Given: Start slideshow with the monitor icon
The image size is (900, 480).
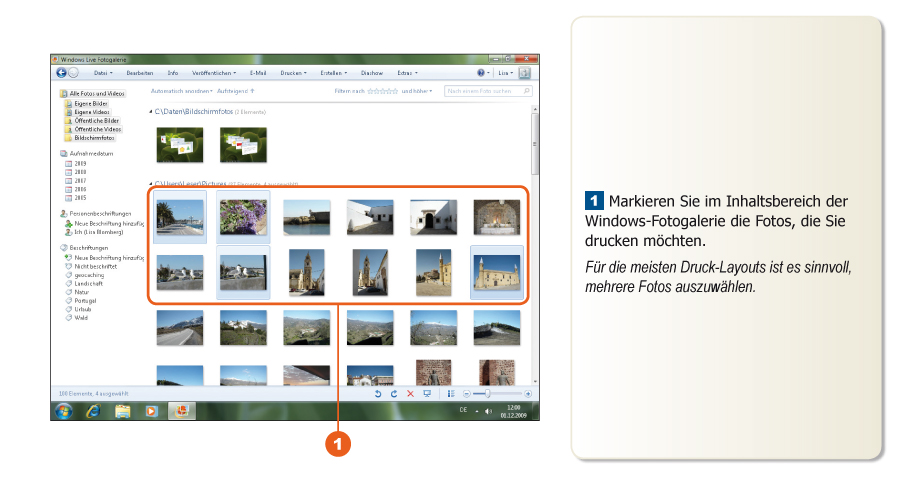Looking at the screenshot, I should [x=427, y=394].
